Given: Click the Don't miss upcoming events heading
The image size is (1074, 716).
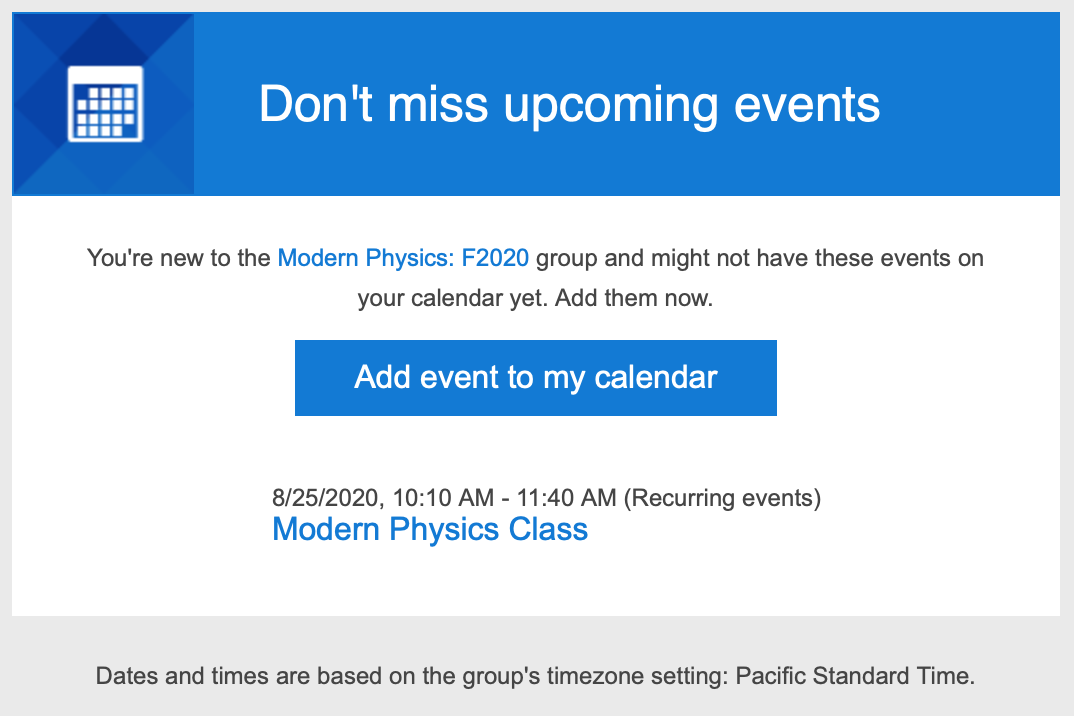Looking at the screenshot, I should coord(569,104).
